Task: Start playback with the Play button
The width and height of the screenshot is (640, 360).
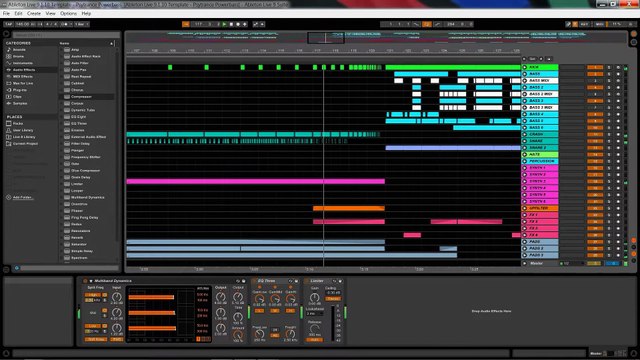Action: pos(224,24)
